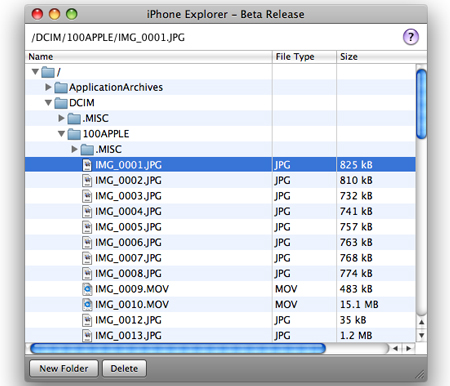The height and width of the screenshot is (386, 450).
Task: Click the ApplicationArchives folder icon
Action: (61, 87)
